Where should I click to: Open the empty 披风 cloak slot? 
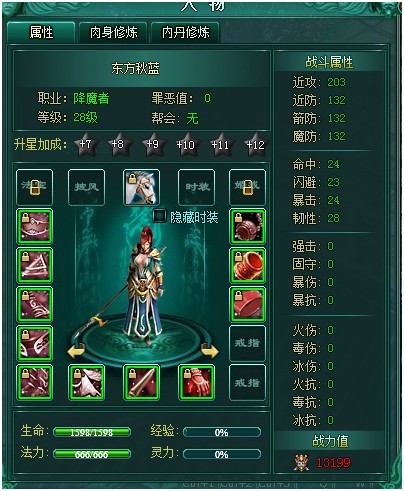pyautogui.click(x=86, y=187)
